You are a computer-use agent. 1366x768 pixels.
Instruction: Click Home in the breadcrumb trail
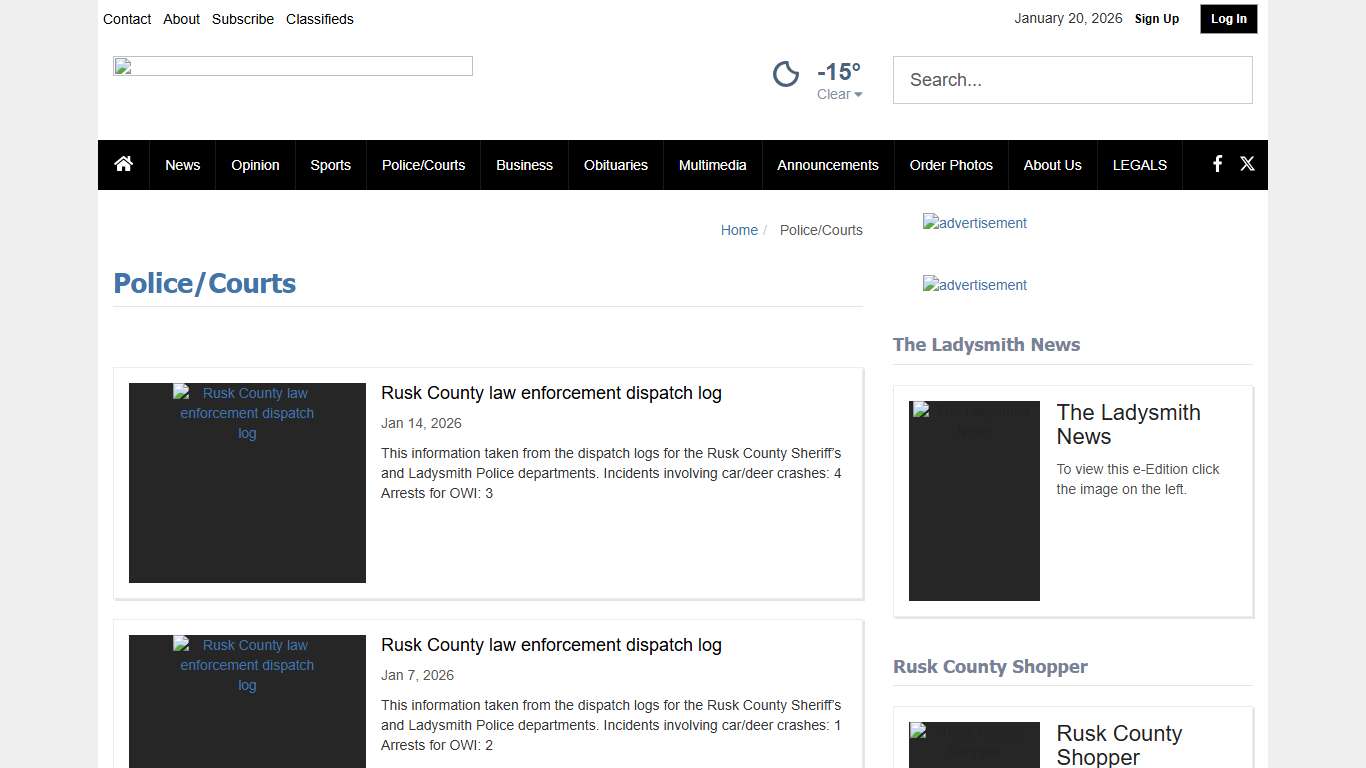point(739,230)
